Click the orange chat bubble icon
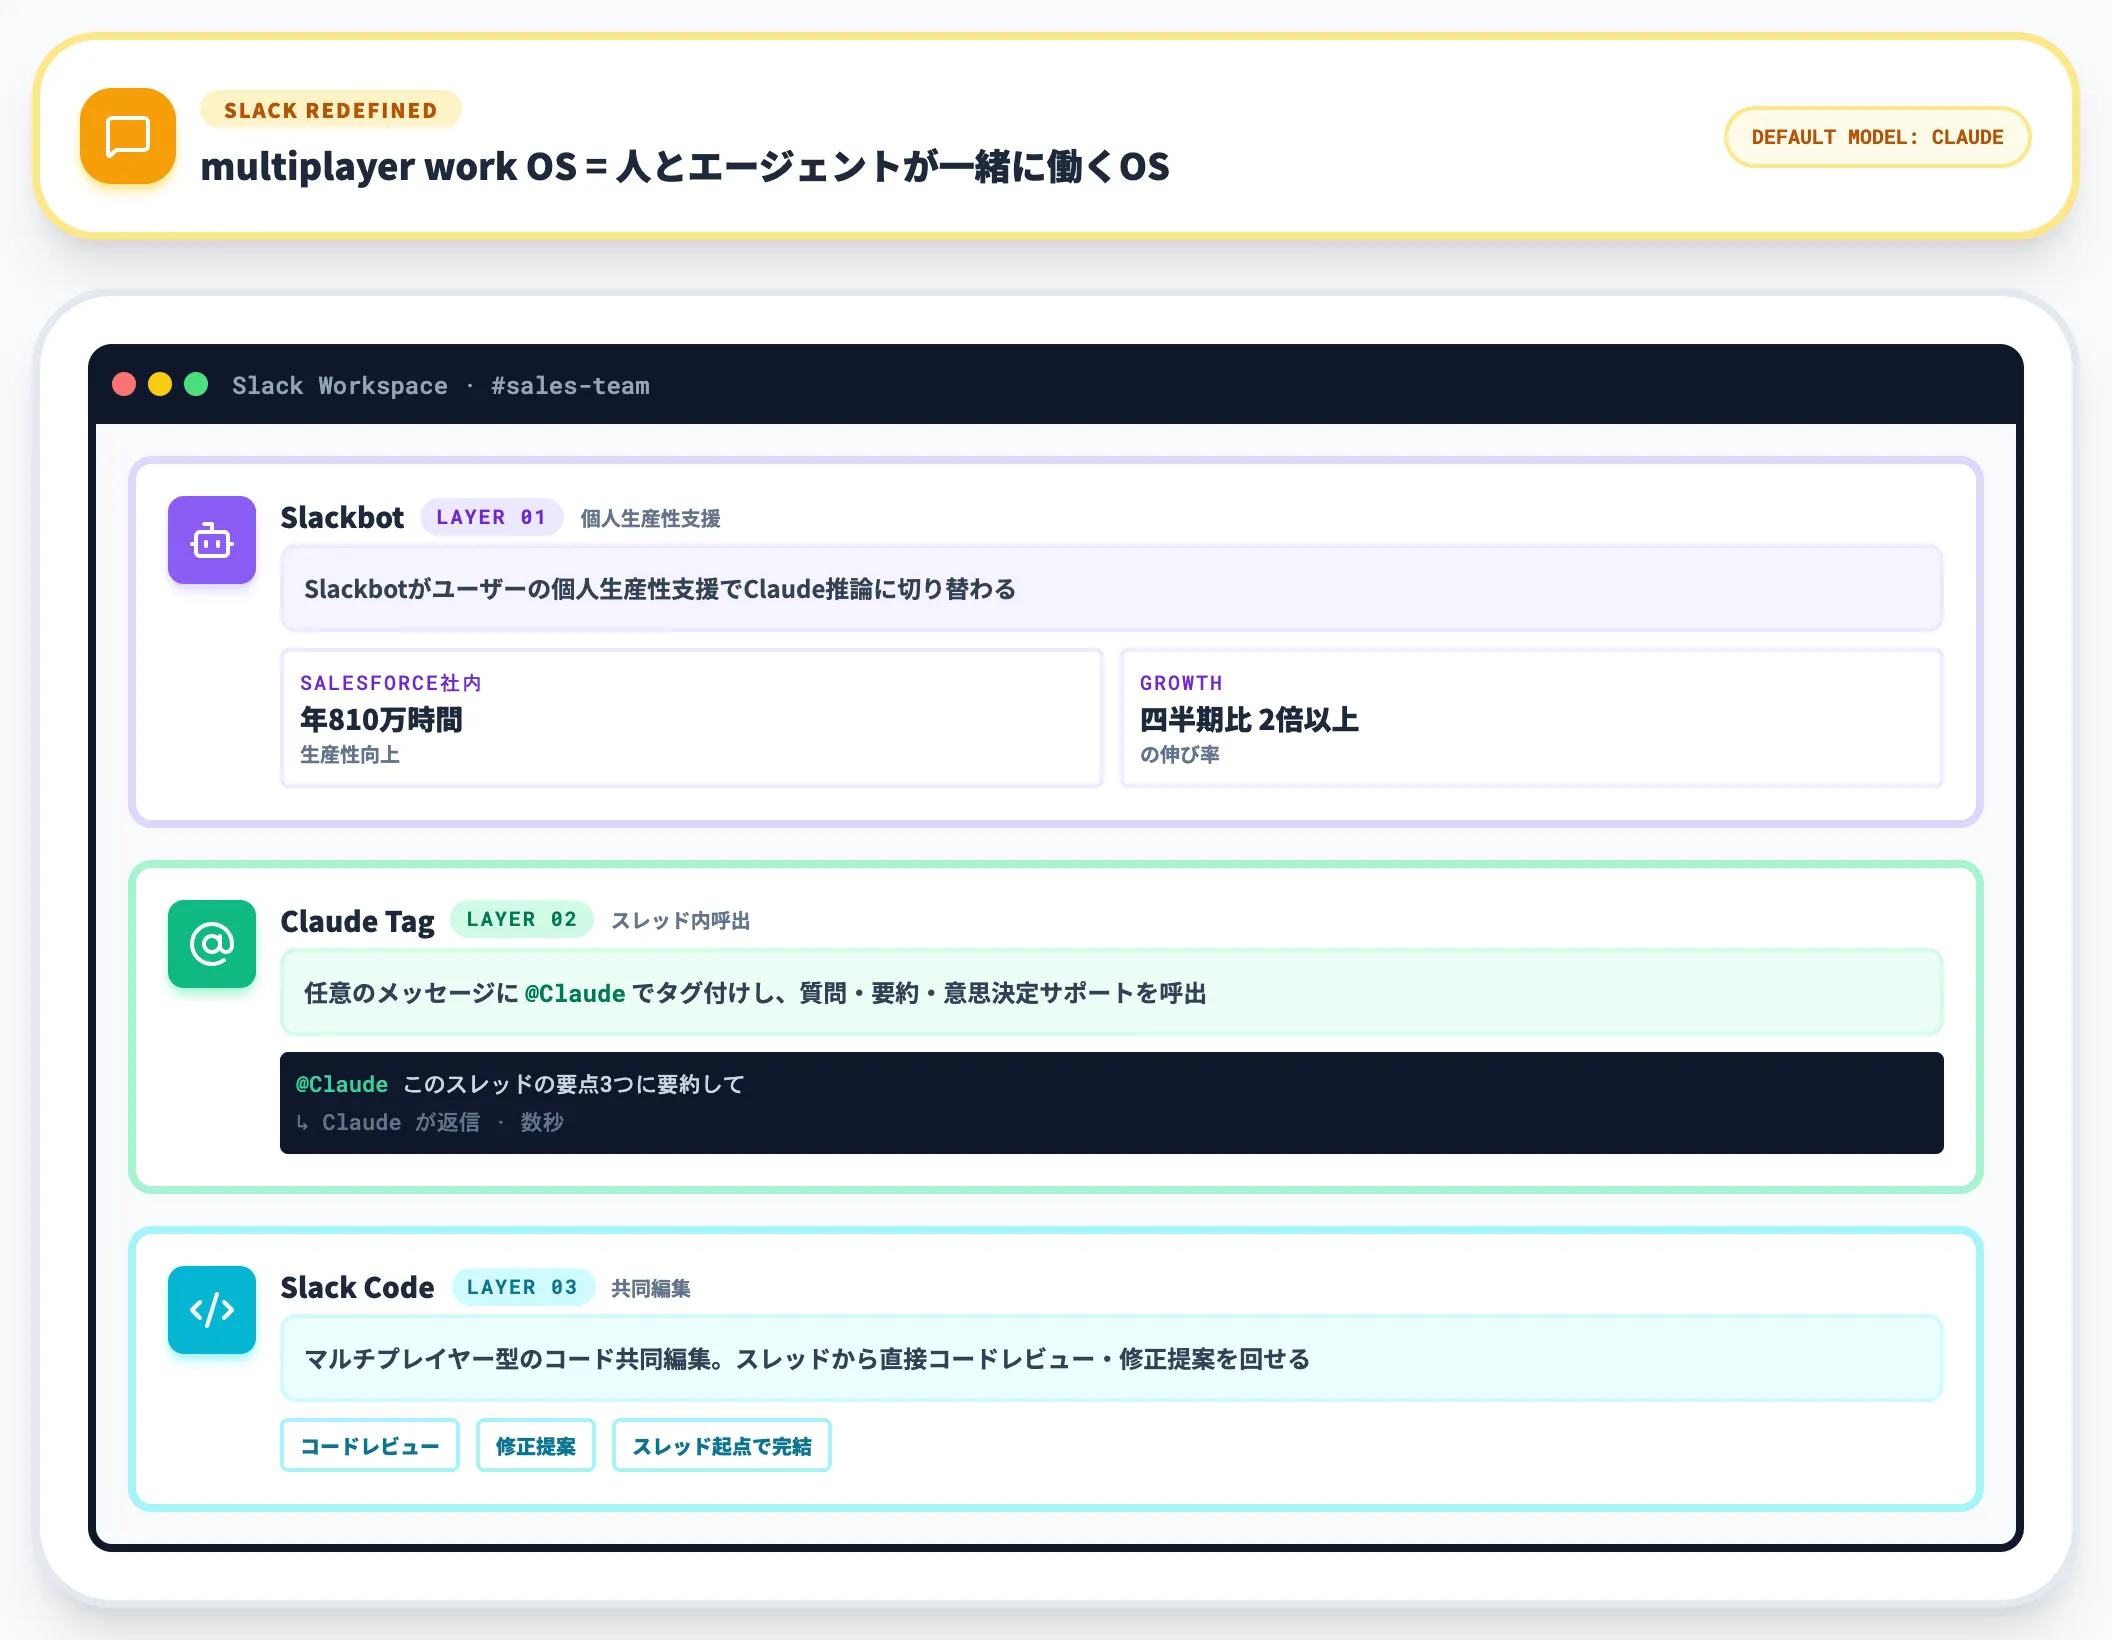 128,136
